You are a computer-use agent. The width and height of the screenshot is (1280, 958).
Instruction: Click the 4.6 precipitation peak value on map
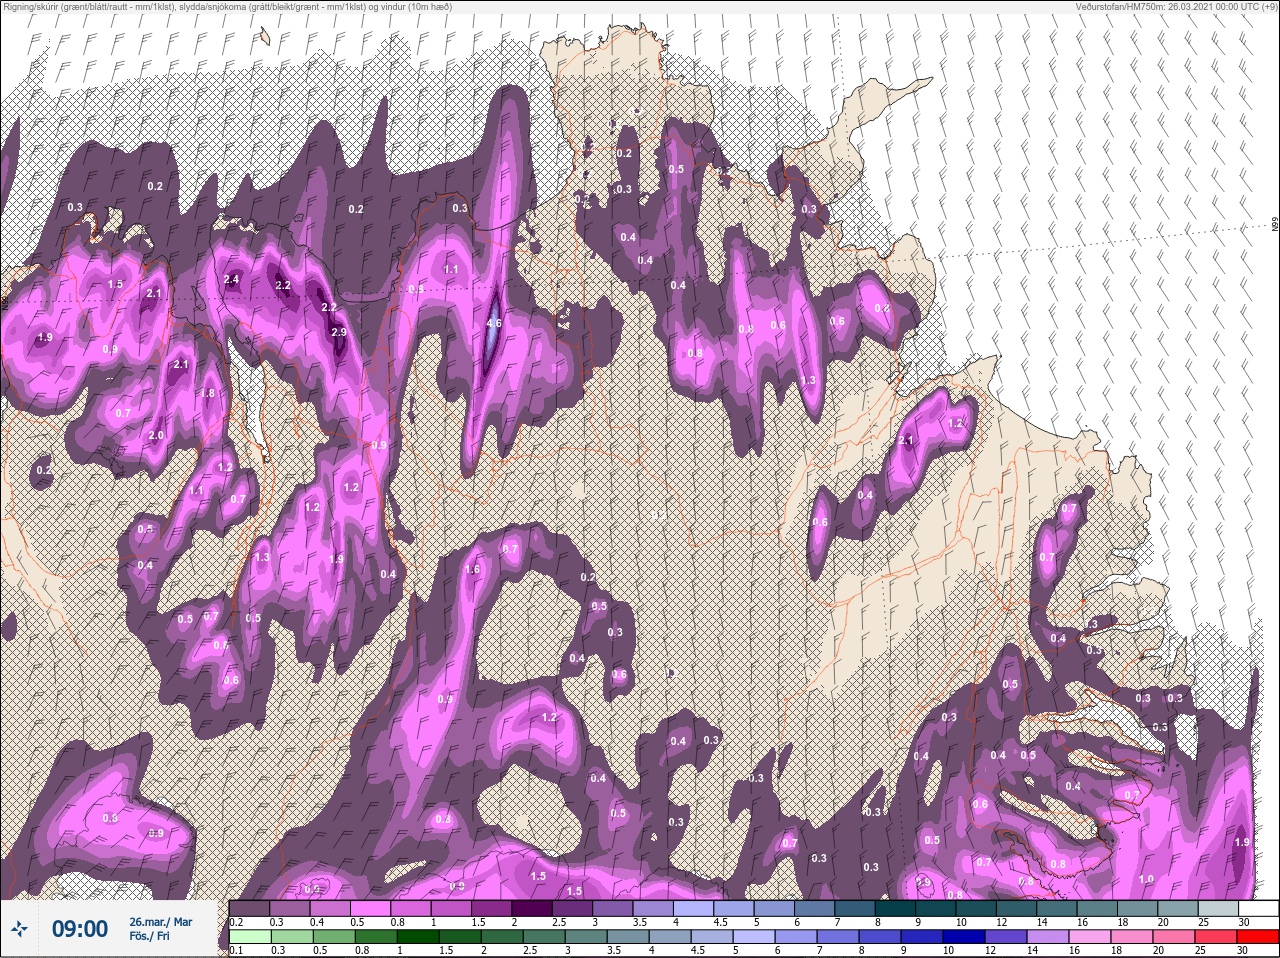click(x=494, y=324)
